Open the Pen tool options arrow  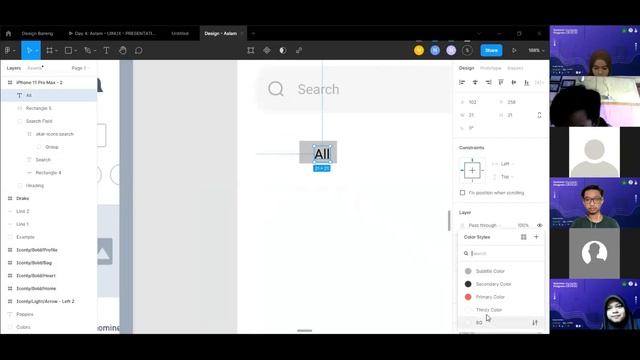[95, 51]
